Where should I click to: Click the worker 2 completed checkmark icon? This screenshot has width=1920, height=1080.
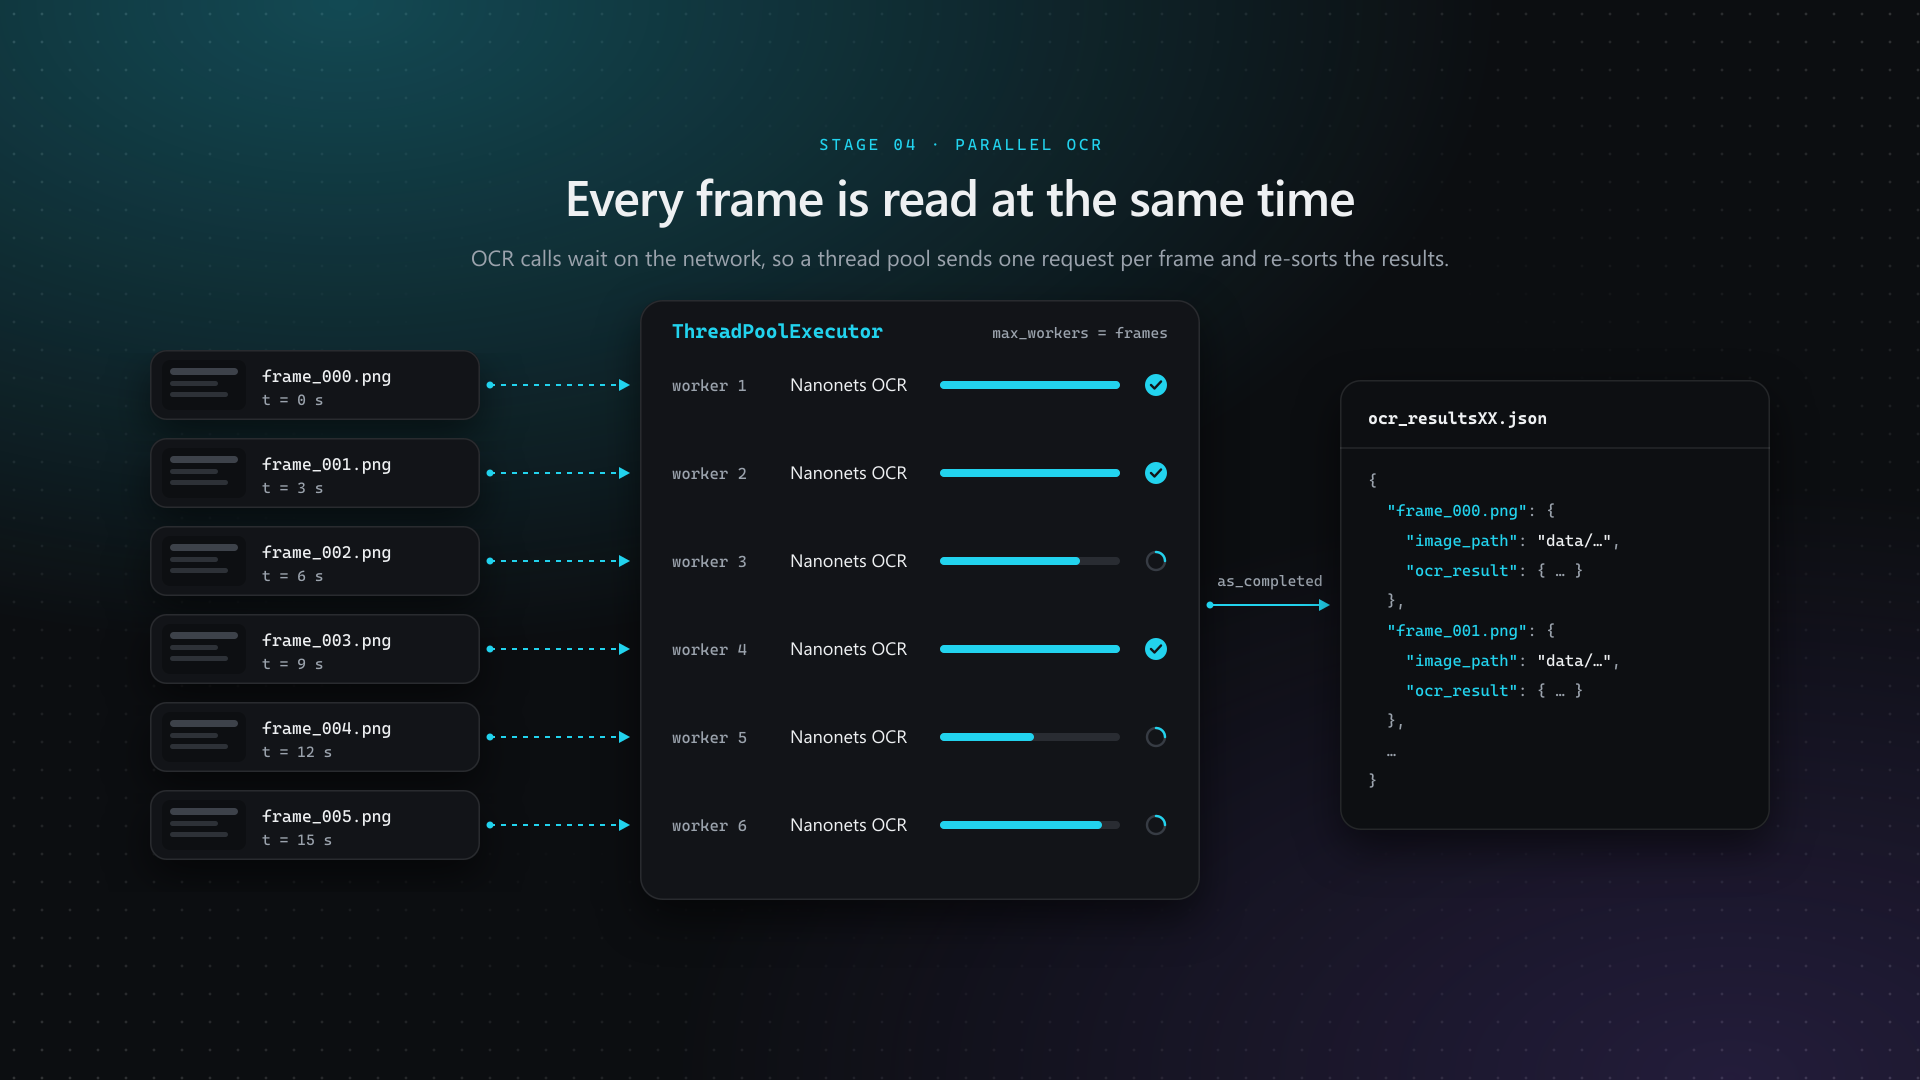[1156, 473]
